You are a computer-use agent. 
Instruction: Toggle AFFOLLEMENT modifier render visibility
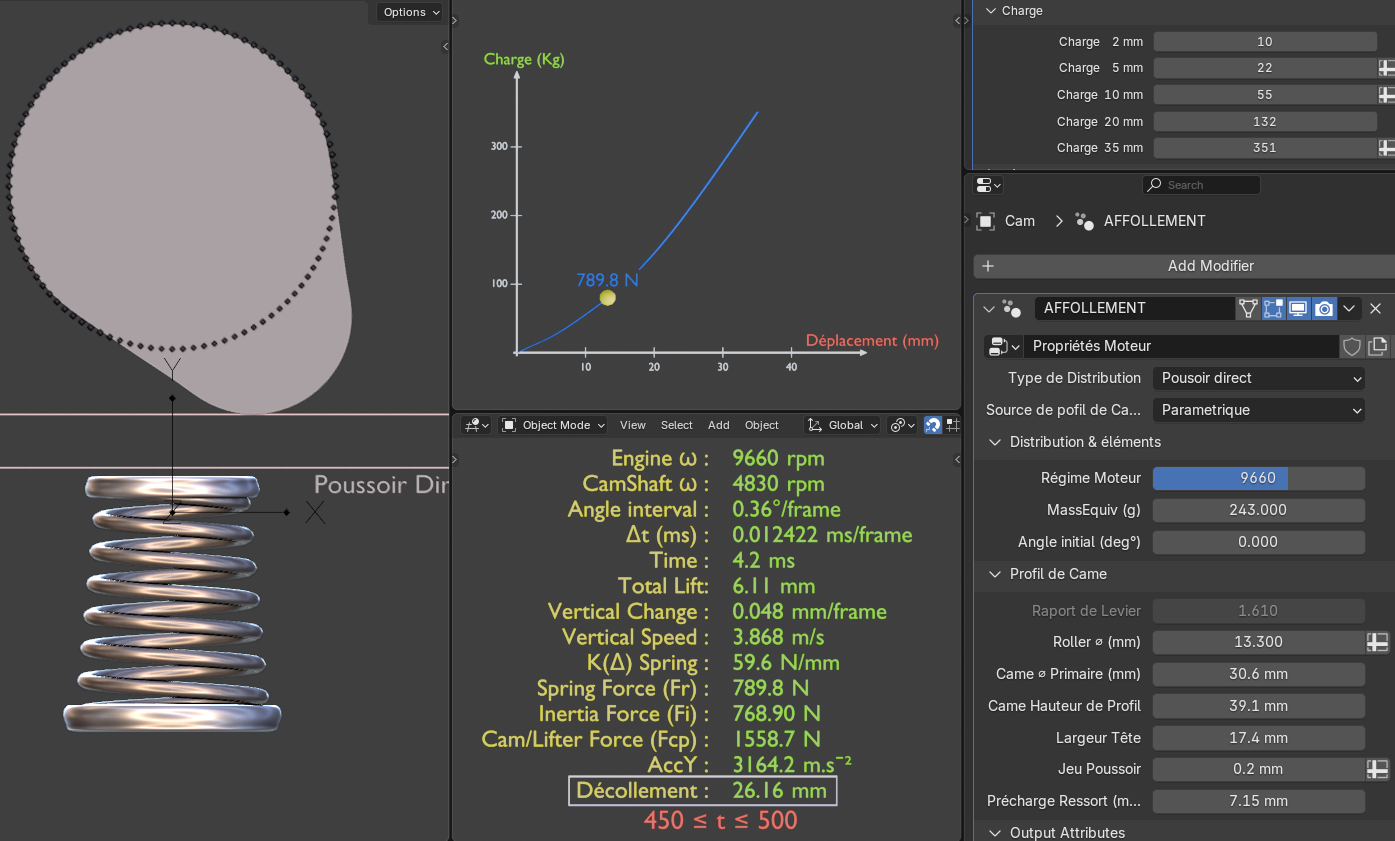[1324, 308]
